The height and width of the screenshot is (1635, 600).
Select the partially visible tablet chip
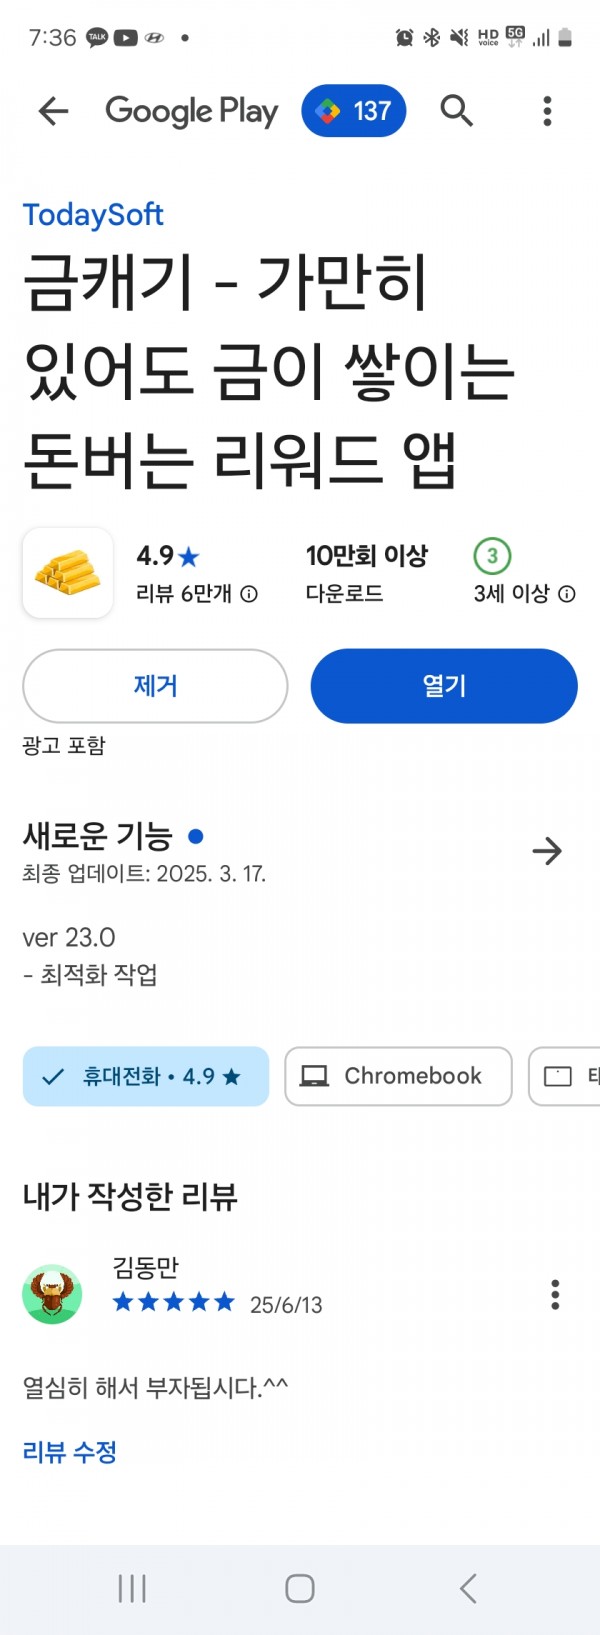pyautogui.click(x=565, y=1076)
